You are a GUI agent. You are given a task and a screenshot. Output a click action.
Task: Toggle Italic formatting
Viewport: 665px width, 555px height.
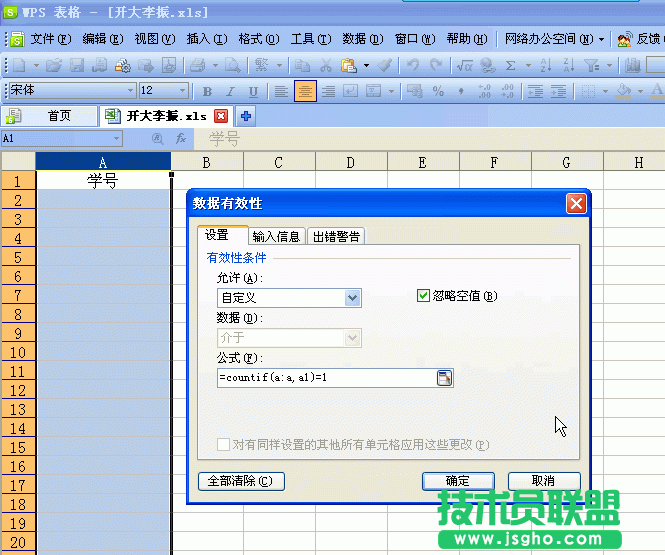[x=230, y=91]
